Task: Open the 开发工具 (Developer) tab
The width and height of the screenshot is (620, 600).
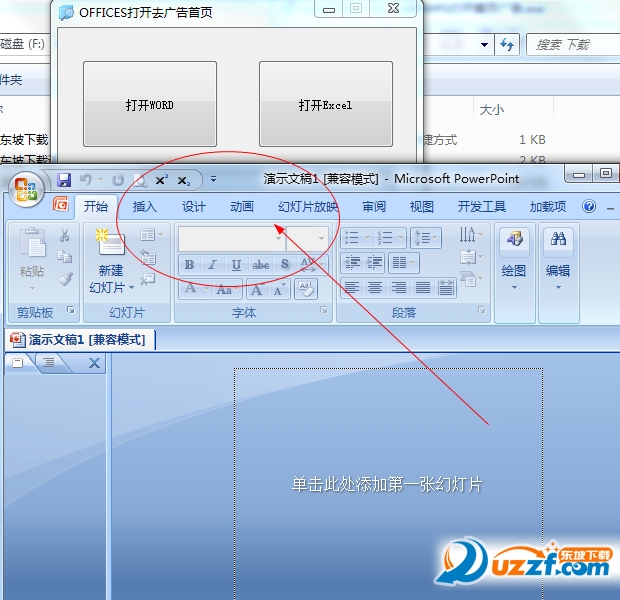Action: (482, 206)
